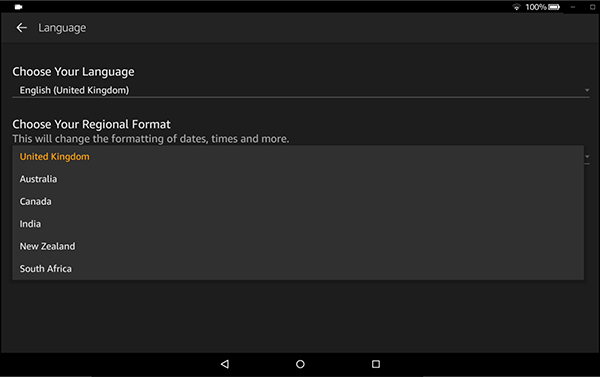Open the English (United Kingdom) language dropdown
The image size is (600, 377).
(x=301, y=90)
